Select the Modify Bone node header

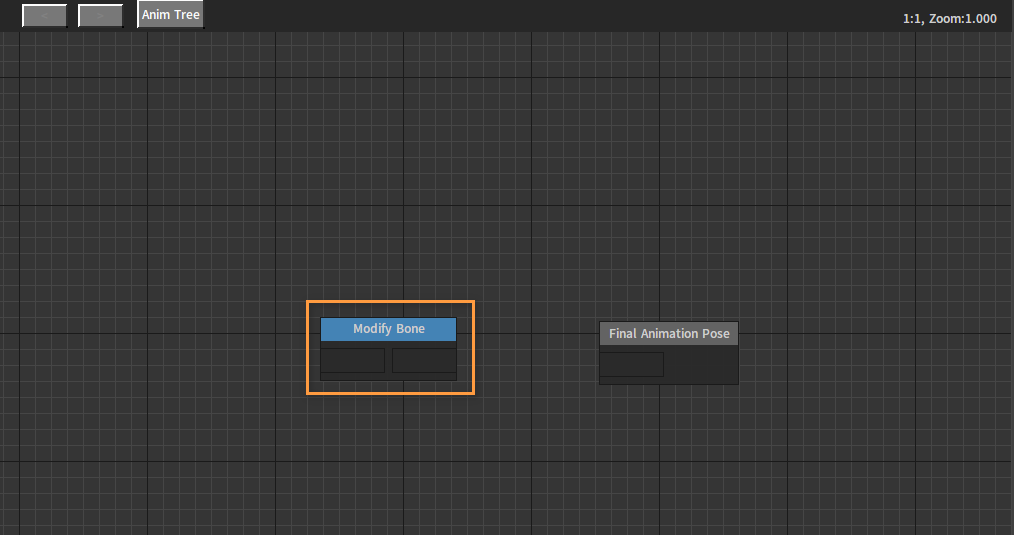tap(389, 329)
